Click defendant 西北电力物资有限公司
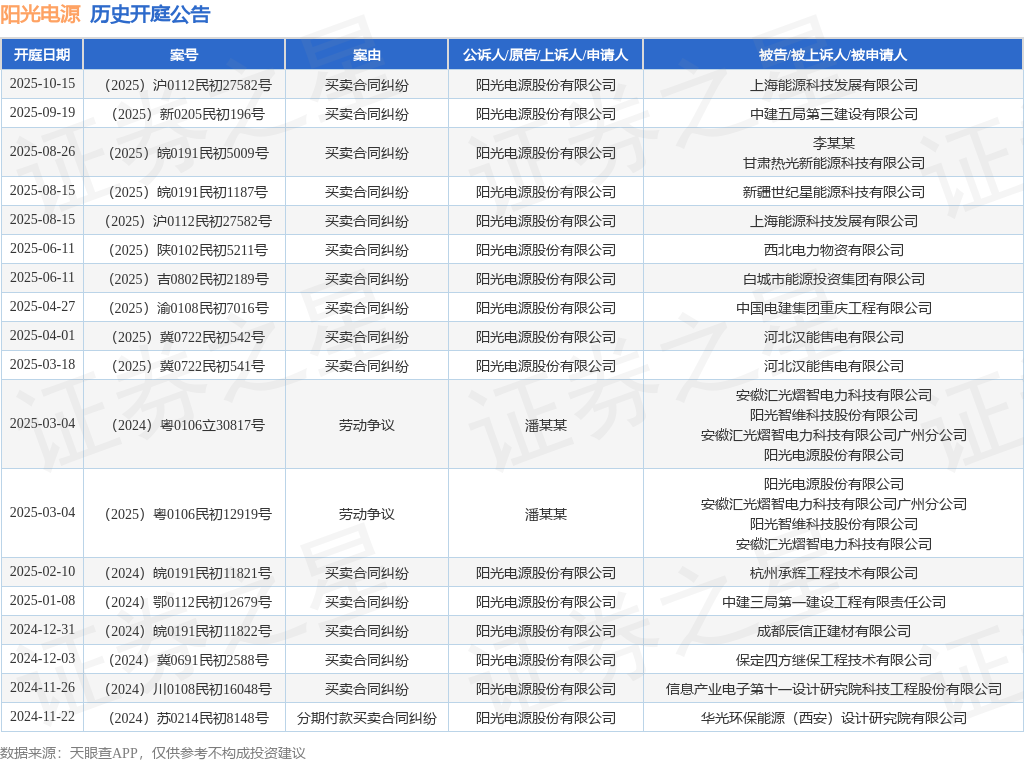 834,250
